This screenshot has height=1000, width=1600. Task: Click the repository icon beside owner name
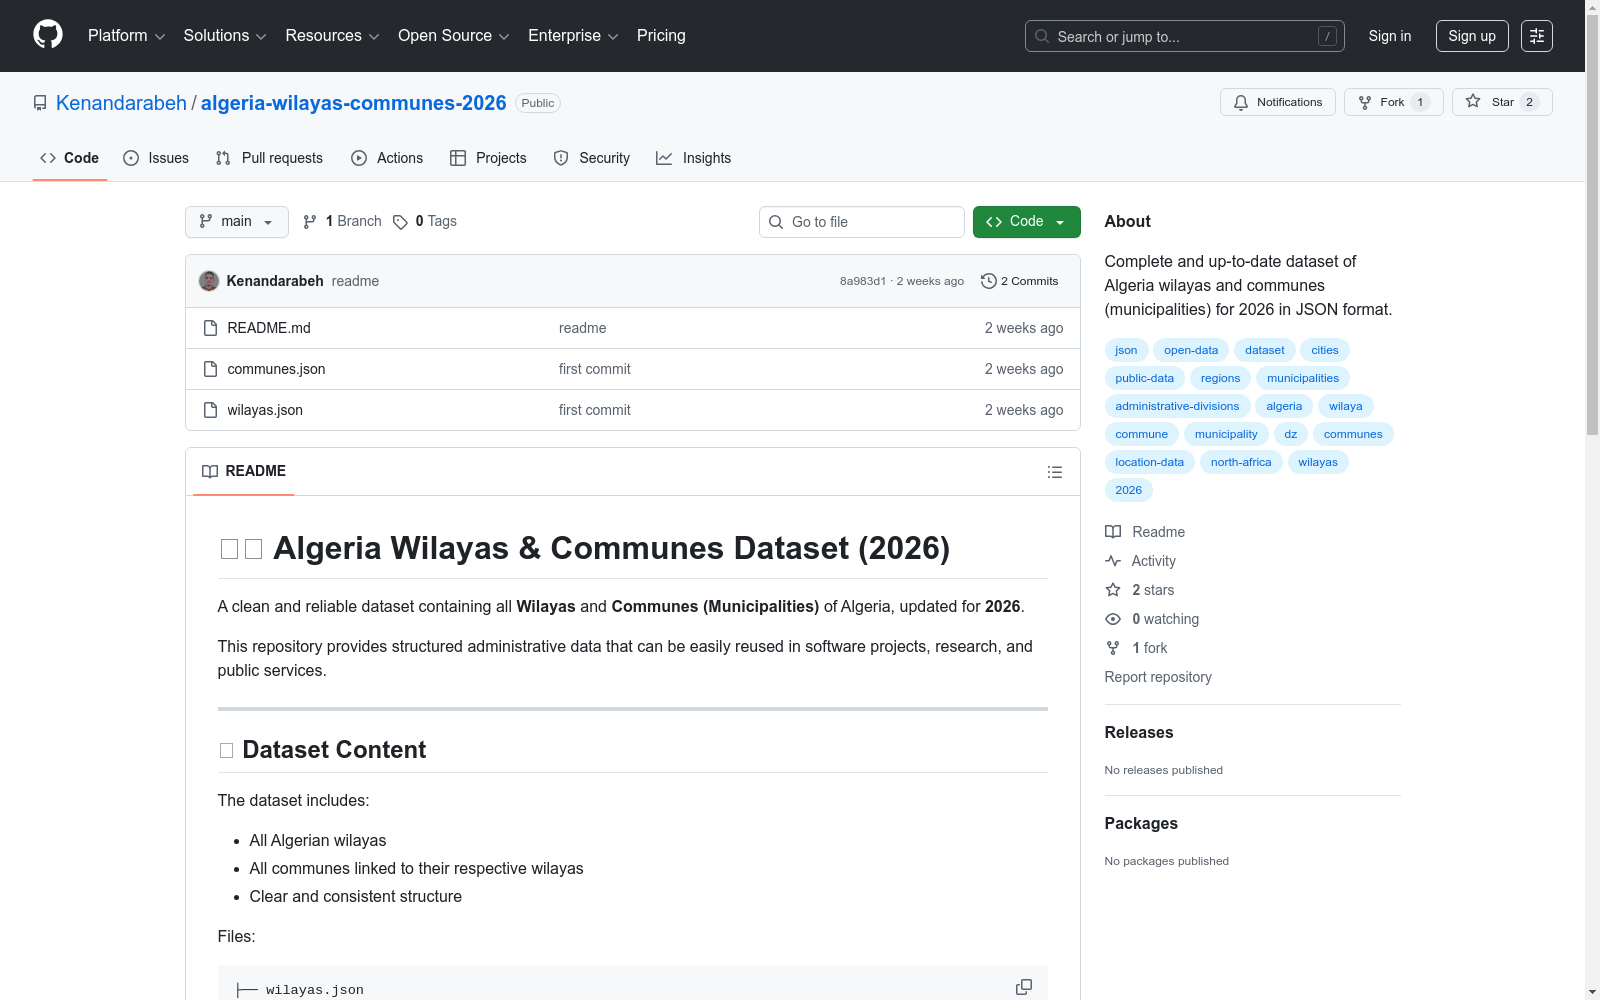click(40, 103)
